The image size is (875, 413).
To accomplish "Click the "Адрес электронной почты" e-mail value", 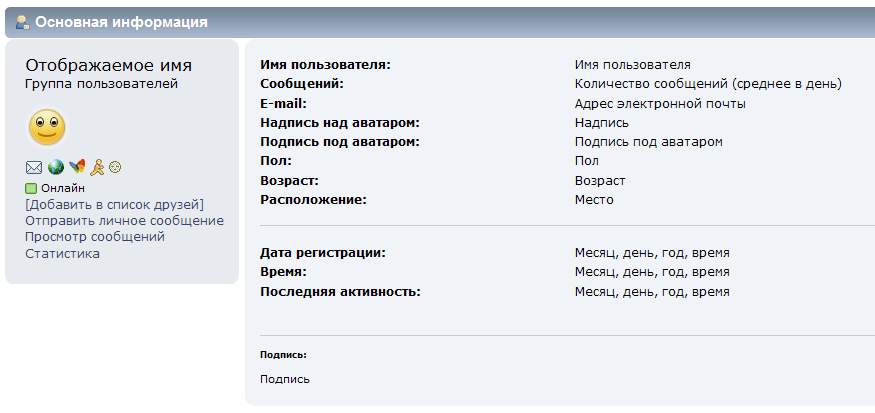I will pyautogui.click(x=660, y=104).
